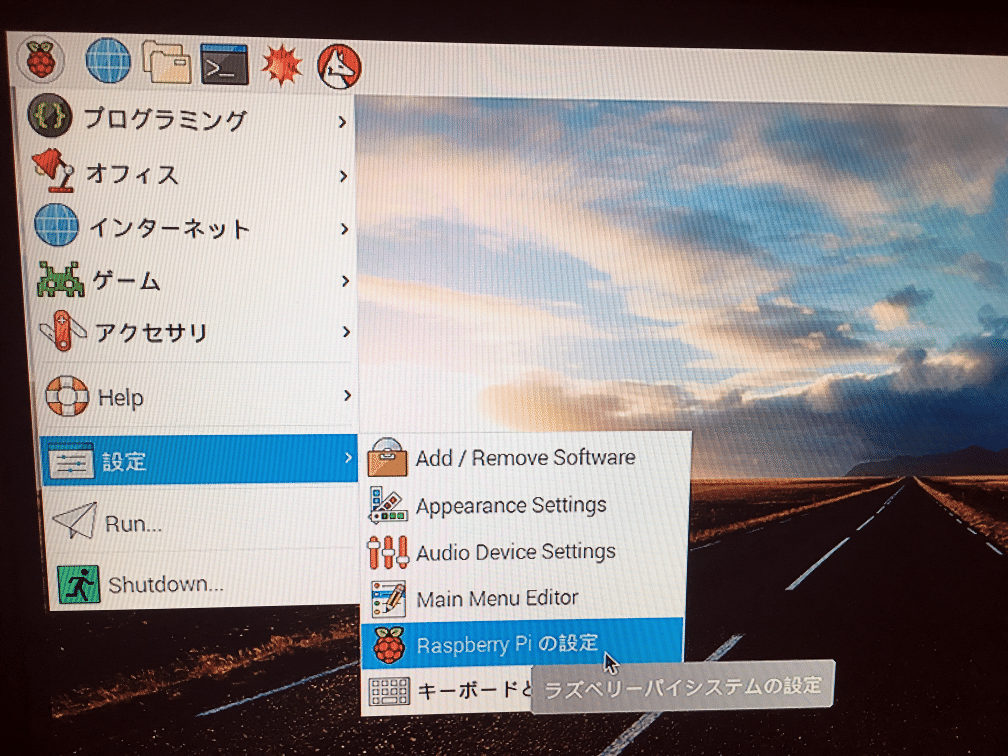Open Main Menu Editor
1008x756 pixels.
coord(523,598)
